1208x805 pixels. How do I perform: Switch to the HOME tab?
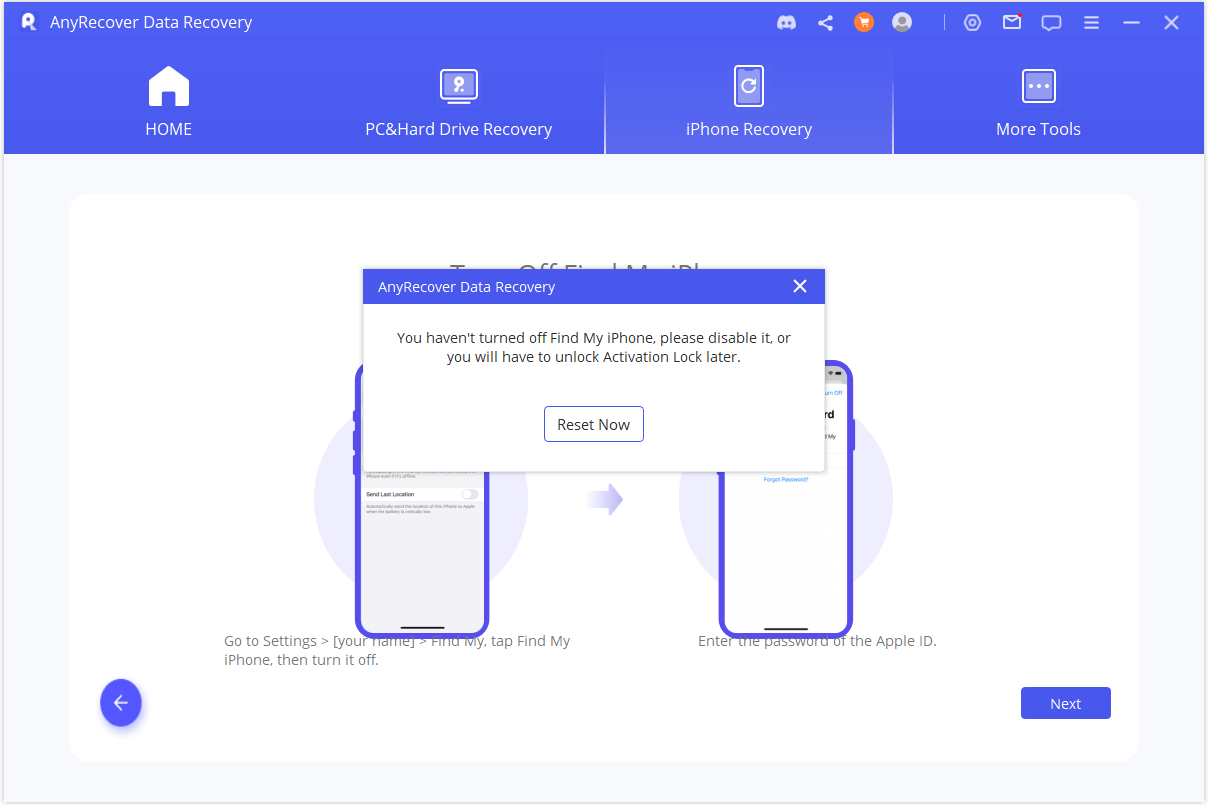[x=169, y=102]
